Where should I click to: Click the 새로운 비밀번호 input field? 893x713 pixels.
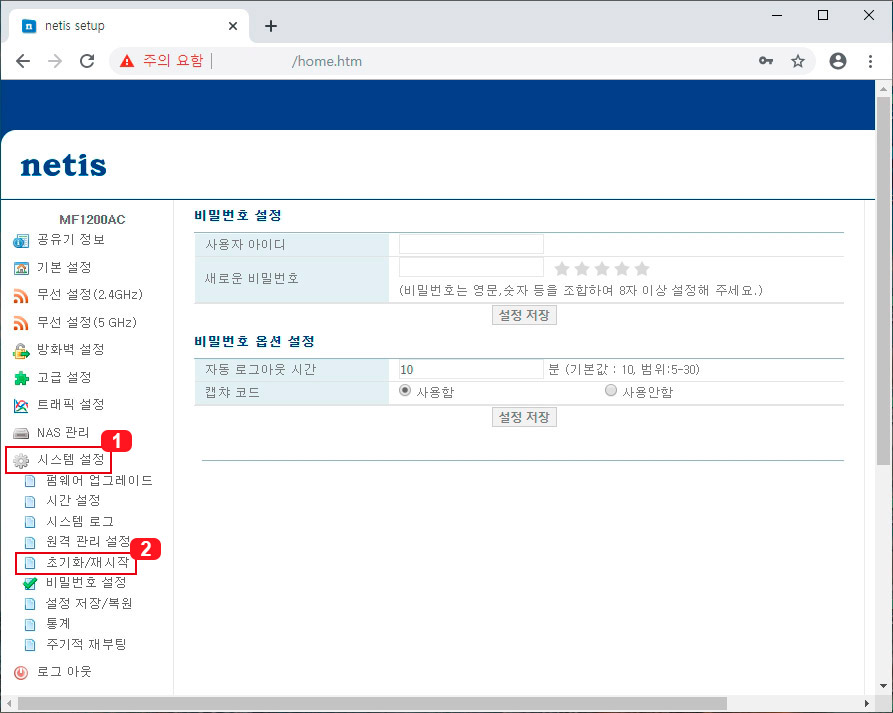471,267
